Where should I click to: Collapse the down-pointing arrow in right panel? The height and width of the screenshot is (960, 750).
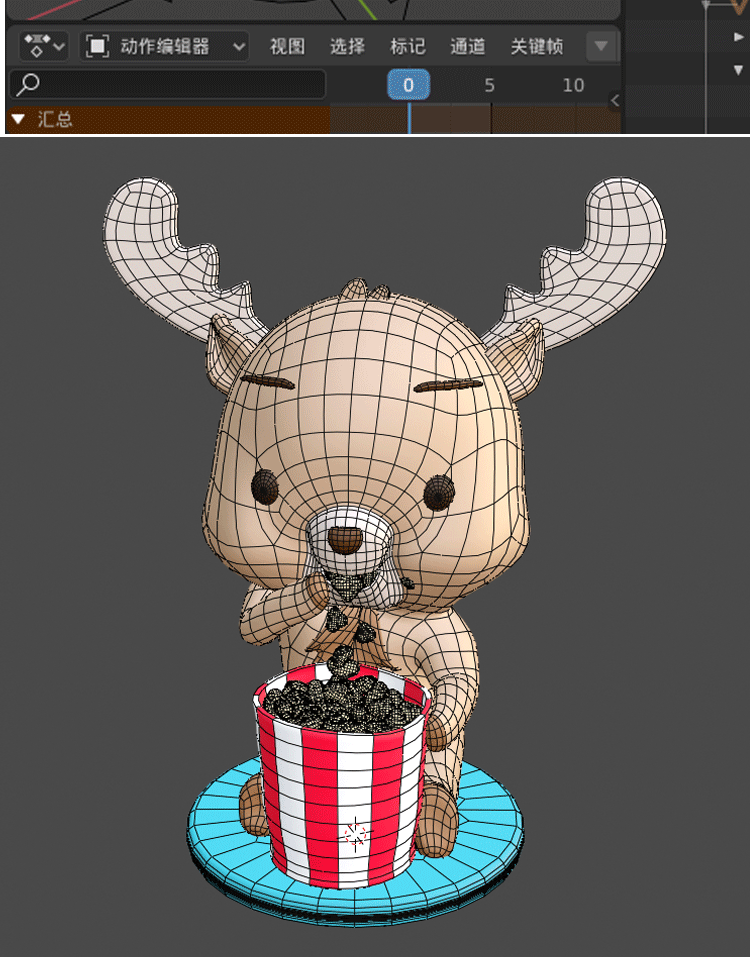click(738, 69)
